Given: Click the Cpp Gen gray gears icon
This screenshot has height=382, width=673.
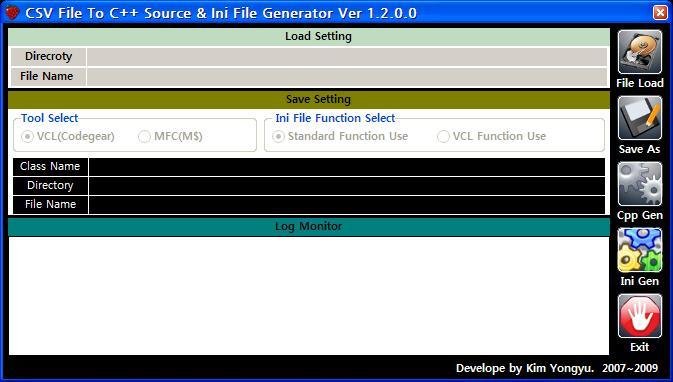Looking at the screenshot, I should (640, 184).
